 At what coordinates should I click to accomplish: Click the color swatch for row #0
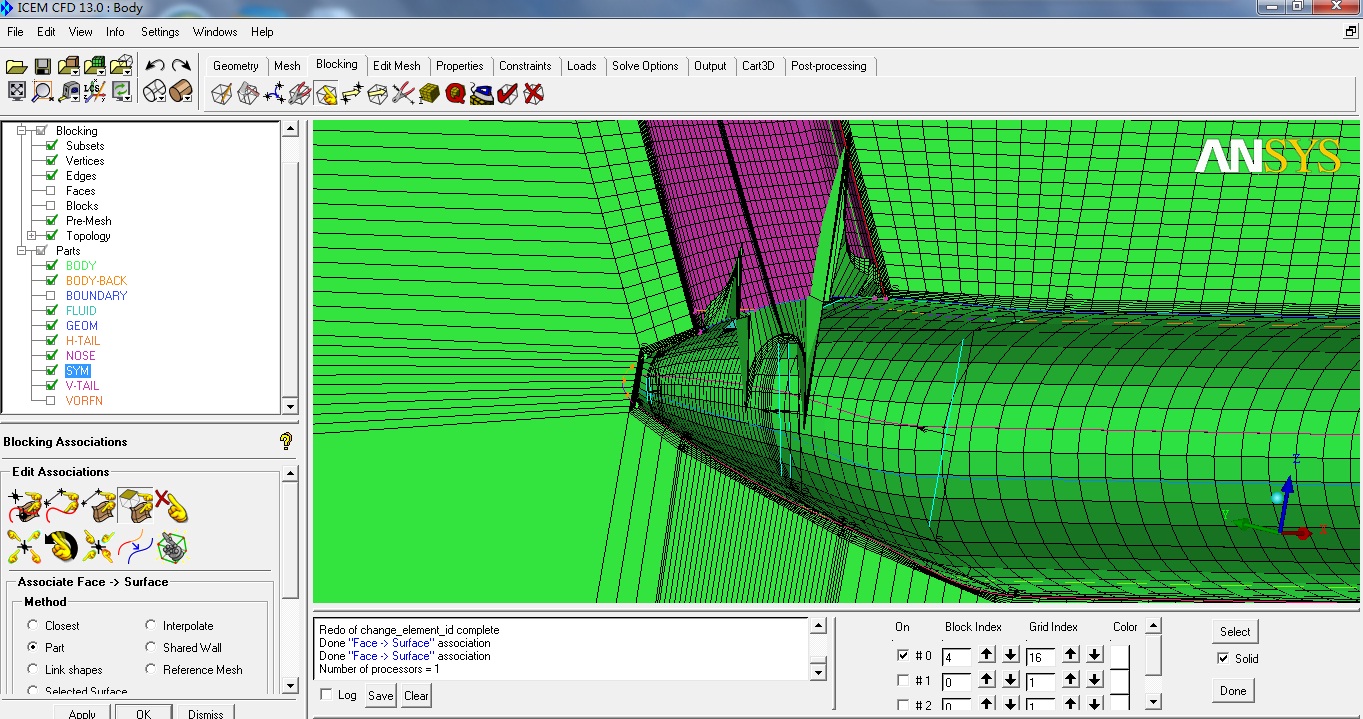click(1119, 656)
